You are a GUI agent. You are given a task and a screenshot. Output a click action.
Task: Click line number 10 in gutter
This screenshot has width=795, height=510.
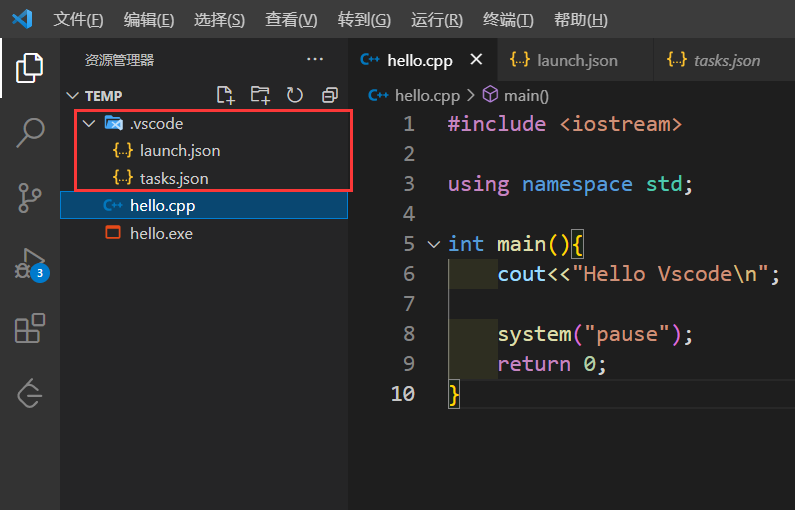click(403, 394)
